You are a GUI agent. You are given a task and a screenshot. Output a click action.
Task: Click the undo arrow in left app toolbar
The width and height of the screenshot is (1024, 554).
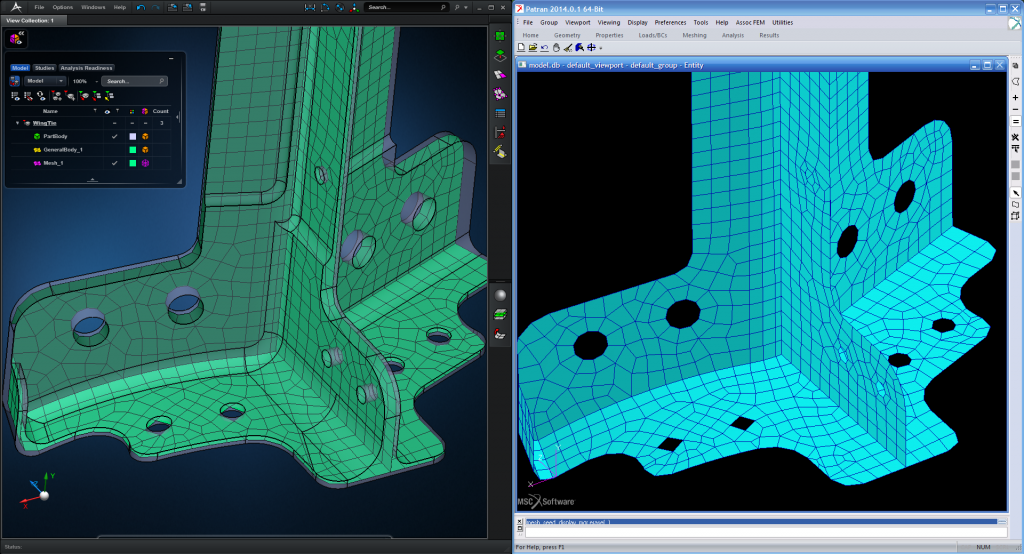pos(141,7)
